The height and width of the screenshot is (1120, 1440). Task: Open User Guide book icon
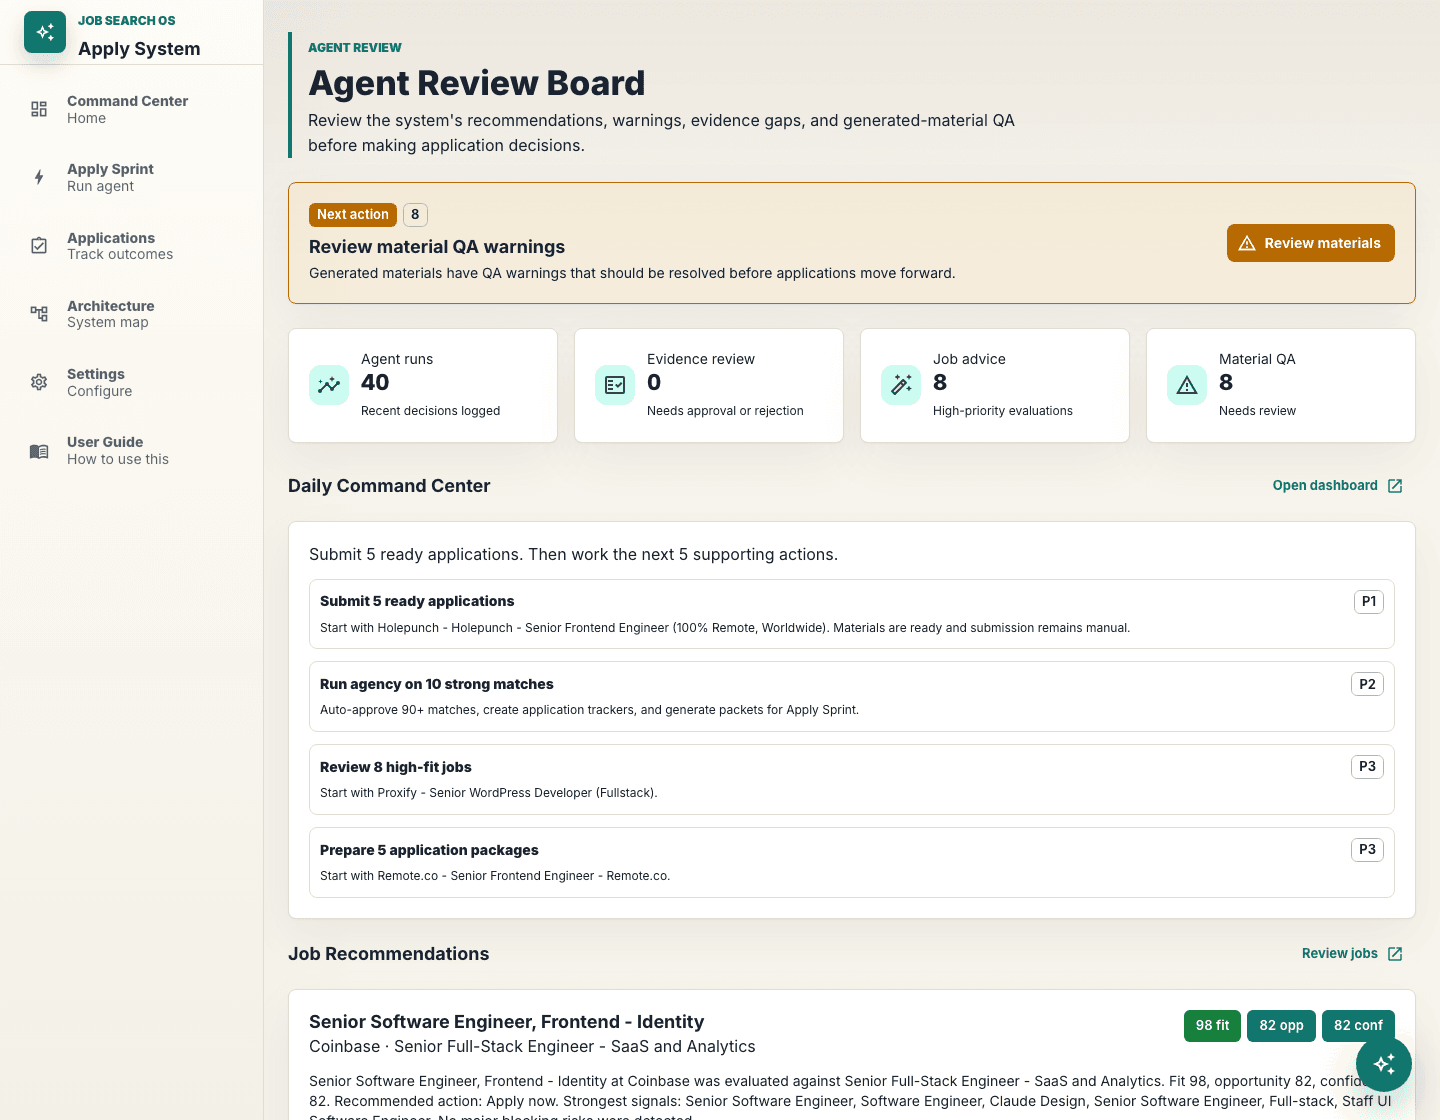click(x=39, y=451)
